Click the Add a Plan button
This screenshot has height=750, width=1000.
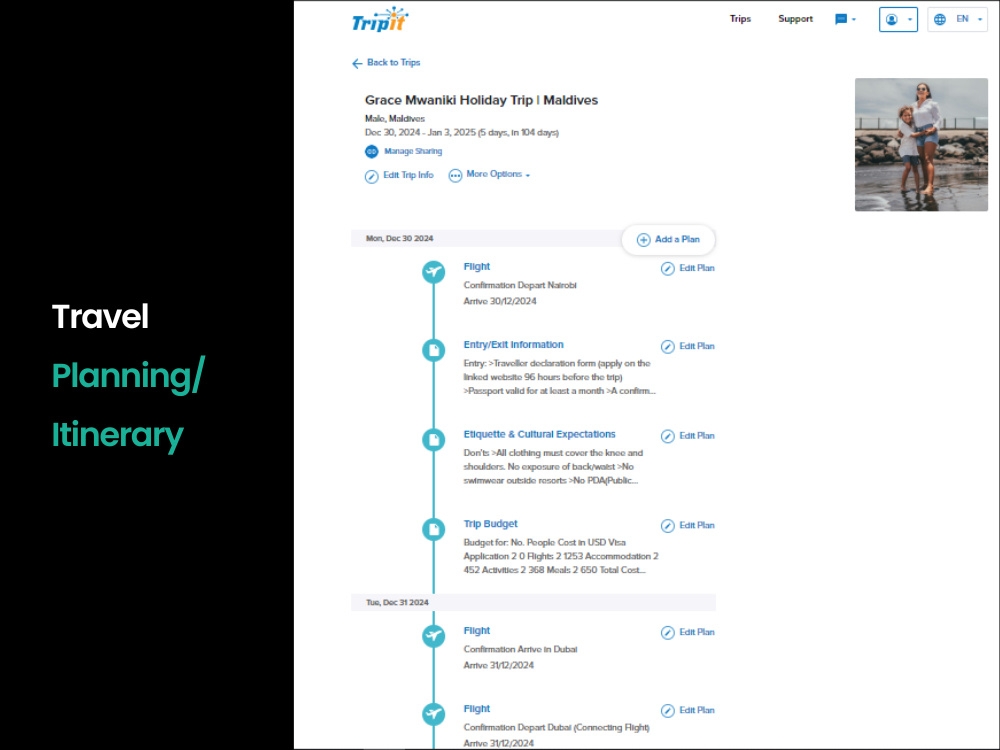point(668,240)
